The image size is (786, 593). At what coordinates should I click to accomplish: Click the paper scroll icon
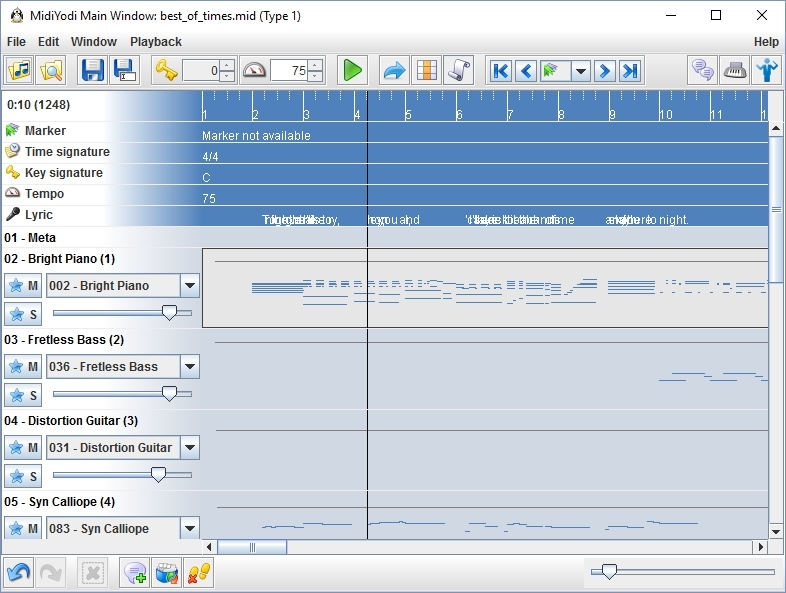click(459, 70)
